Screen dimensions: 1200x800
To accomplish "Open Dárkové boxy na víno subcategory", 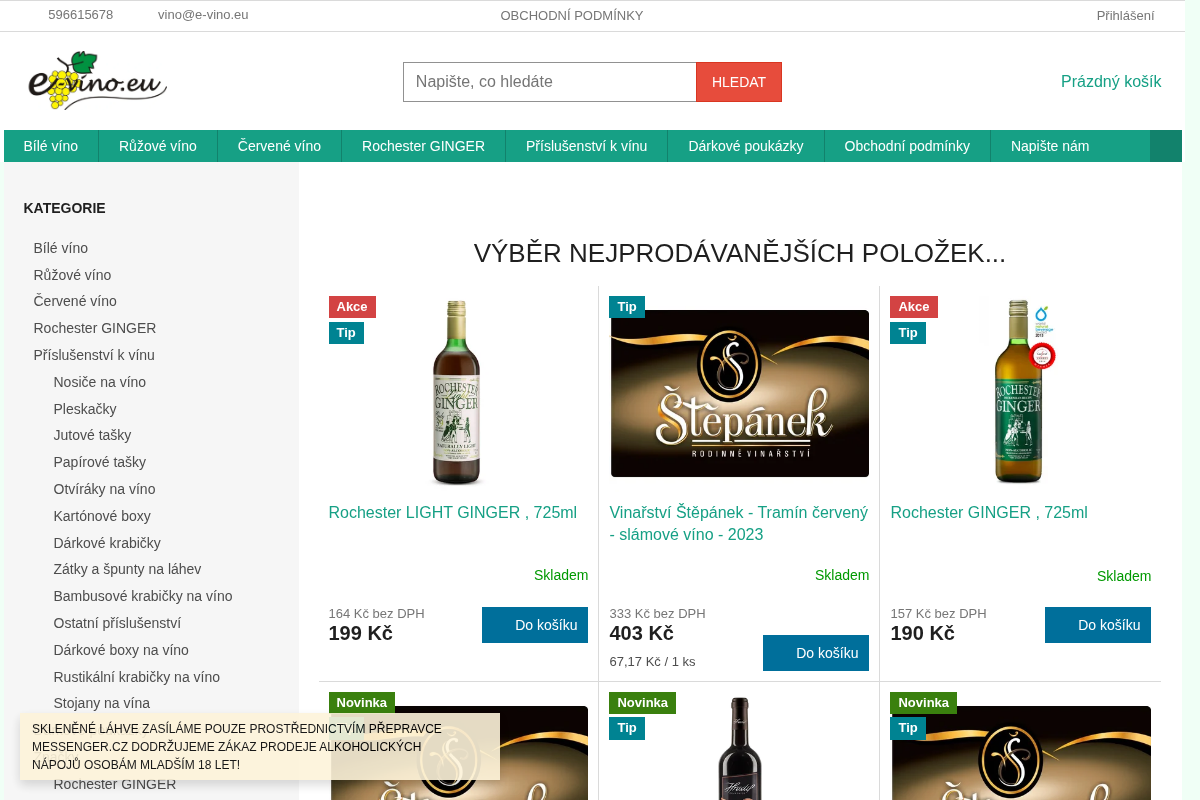I will [x=121, y=650].
